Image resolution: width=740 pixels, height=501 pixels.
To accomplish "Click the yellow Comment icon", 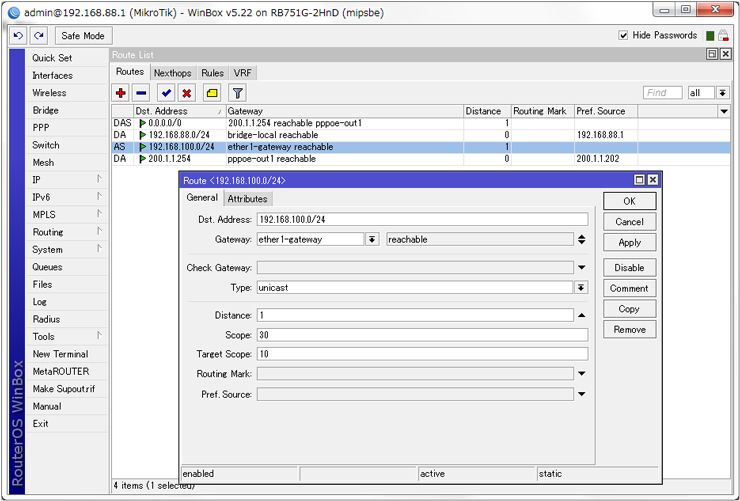I will point(212,93).
